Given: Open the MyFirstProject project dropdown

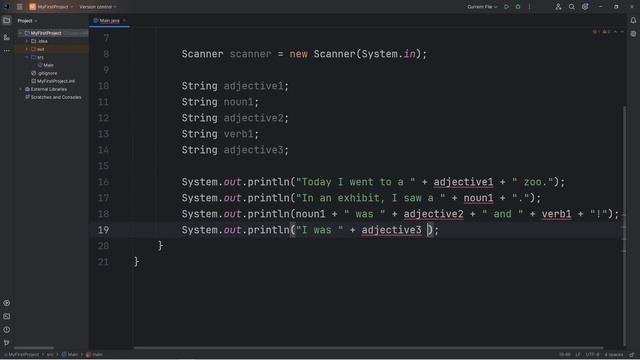Looking at the screenshot, I should 51,7.
